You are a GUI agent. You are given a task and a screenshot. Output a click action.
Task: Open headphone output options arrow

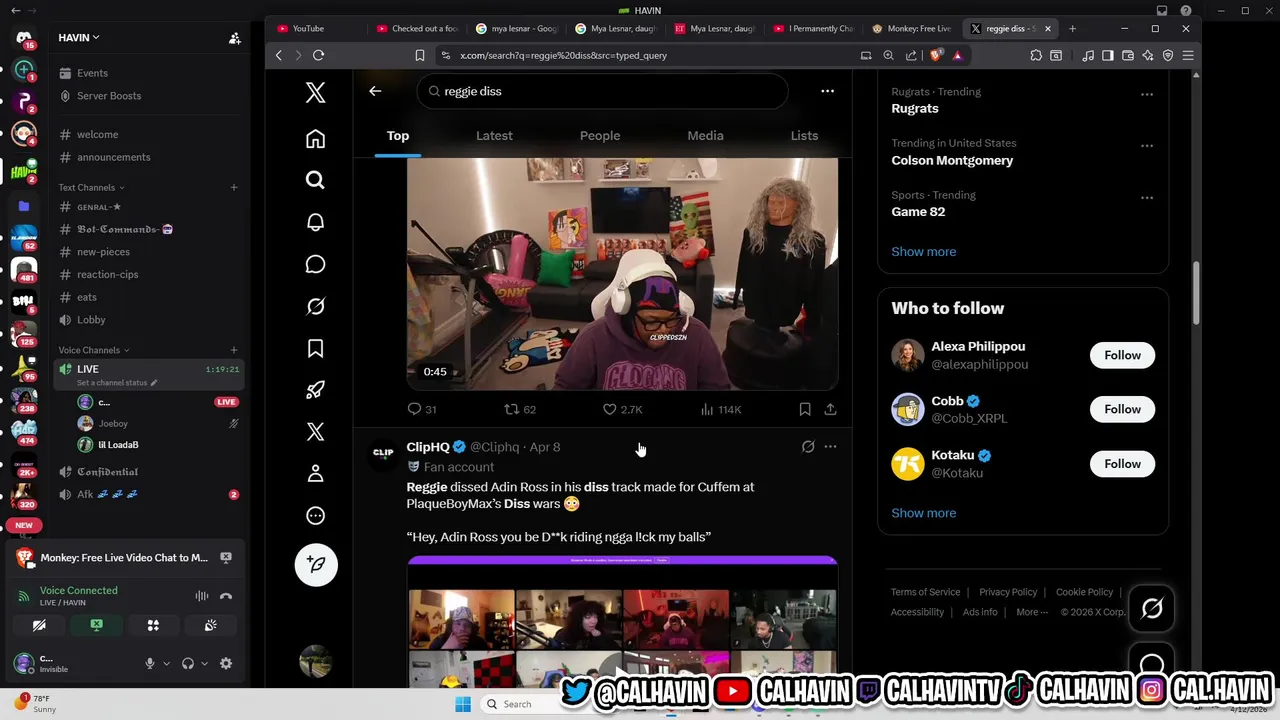click(204, 663)
